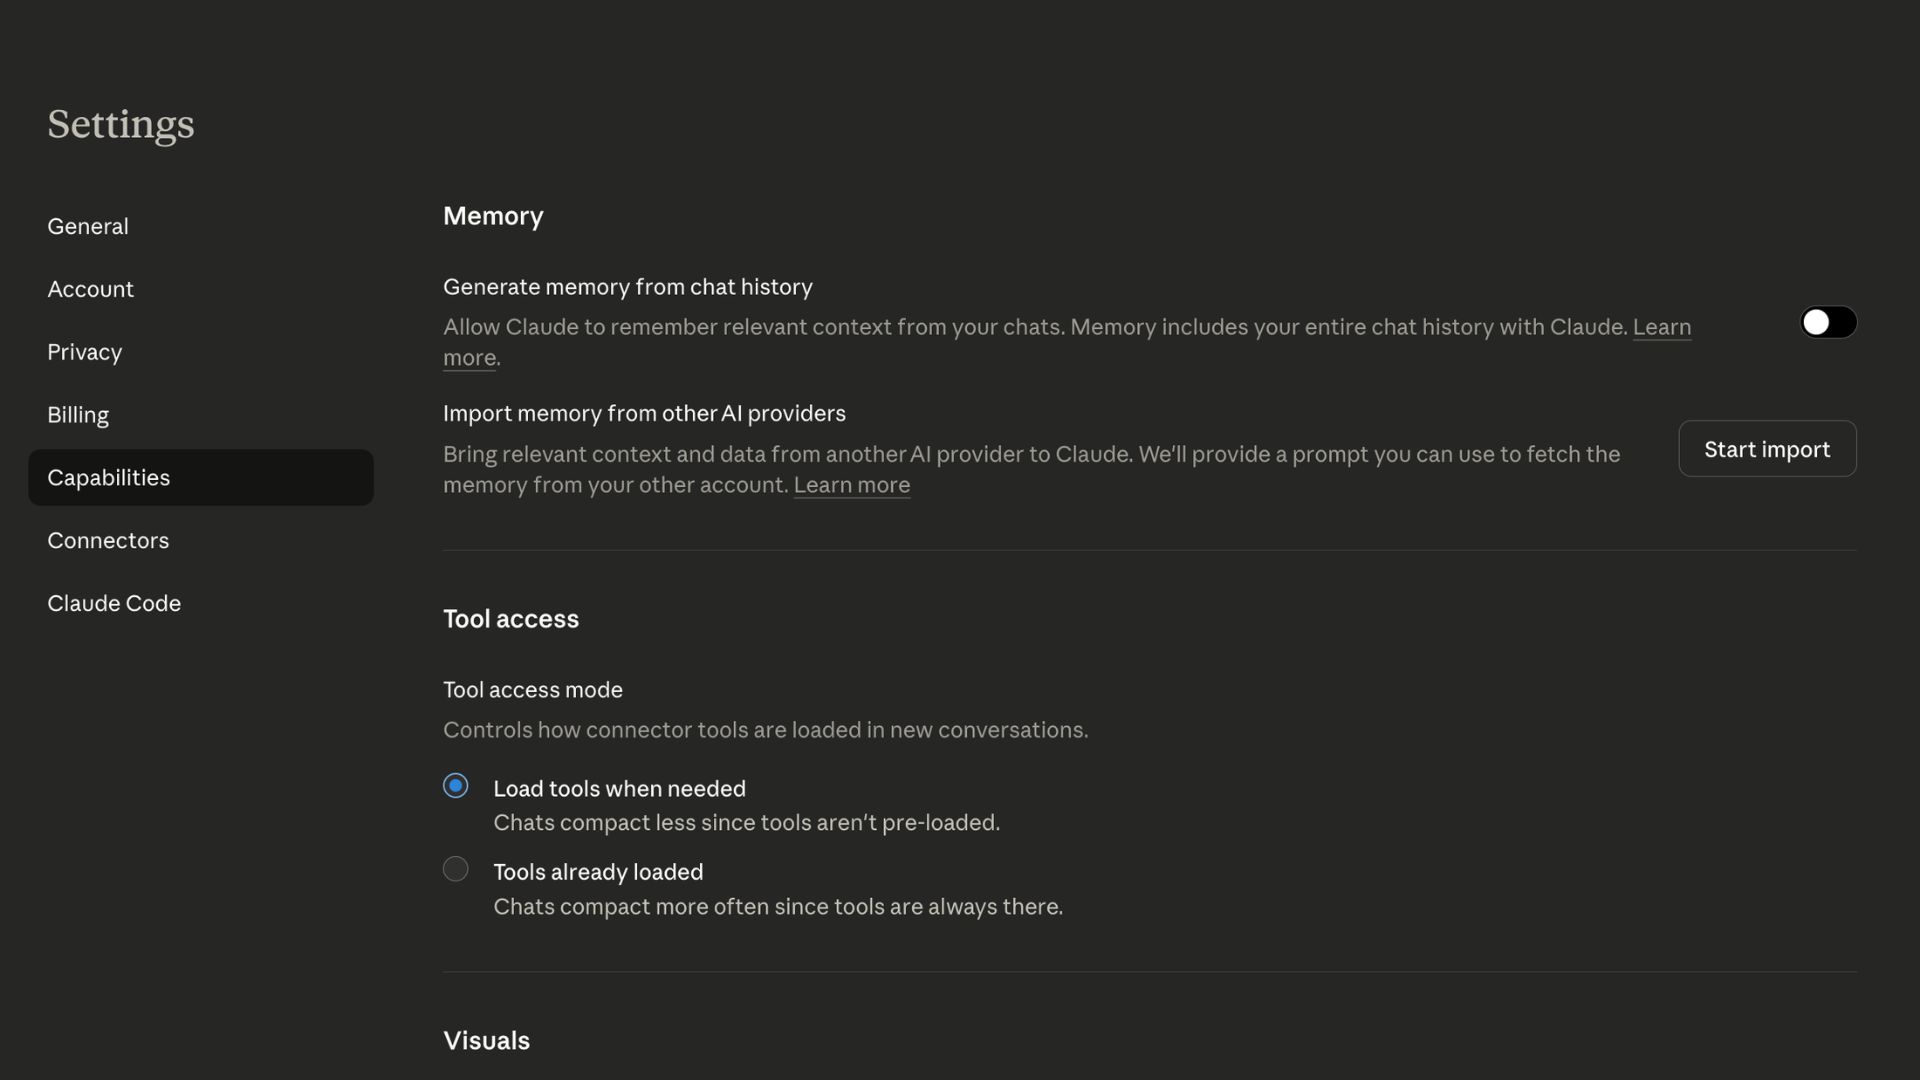Select Capabilities in the sidebar
This screenshot has height=1080, width=1920.
point(108,478)
